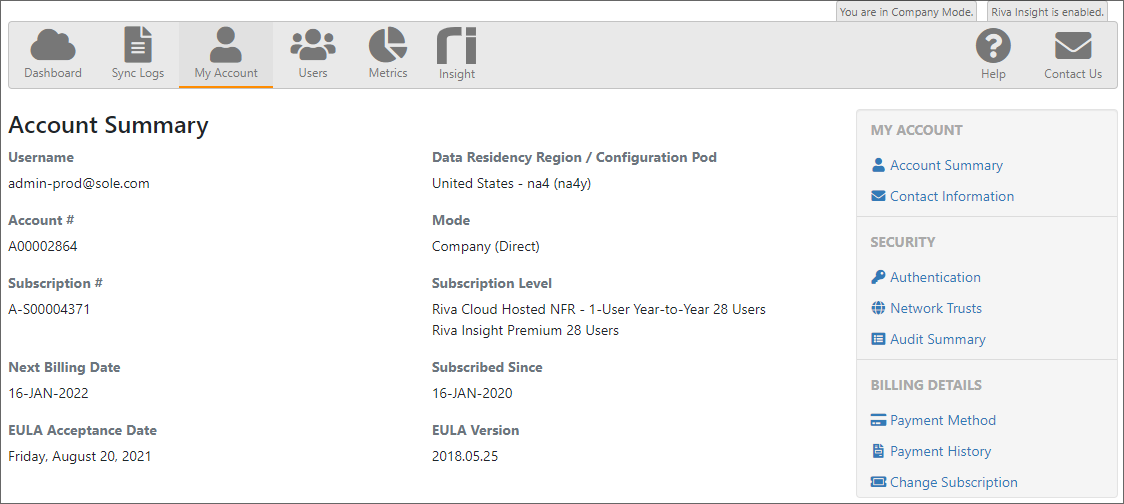Viewport: 1124px width, 504px height.
Task: Click the Username field label
Action: (x=41, y=158)
